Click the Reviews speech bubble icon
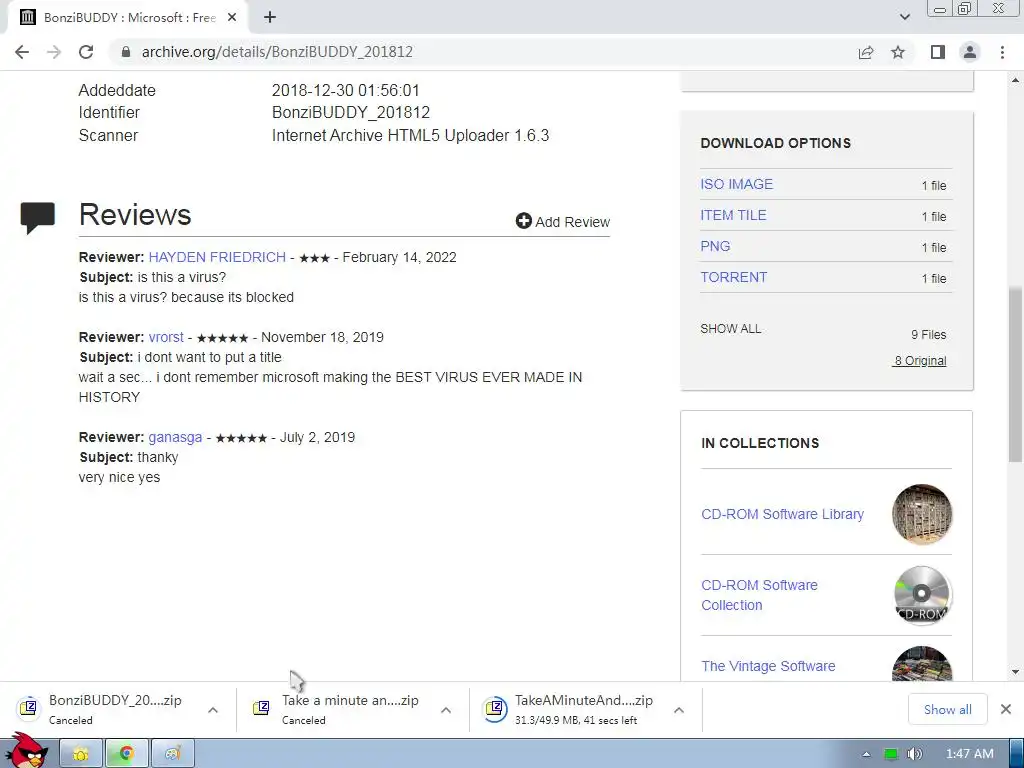The image size is (1024, 768). tap(38, 217)
